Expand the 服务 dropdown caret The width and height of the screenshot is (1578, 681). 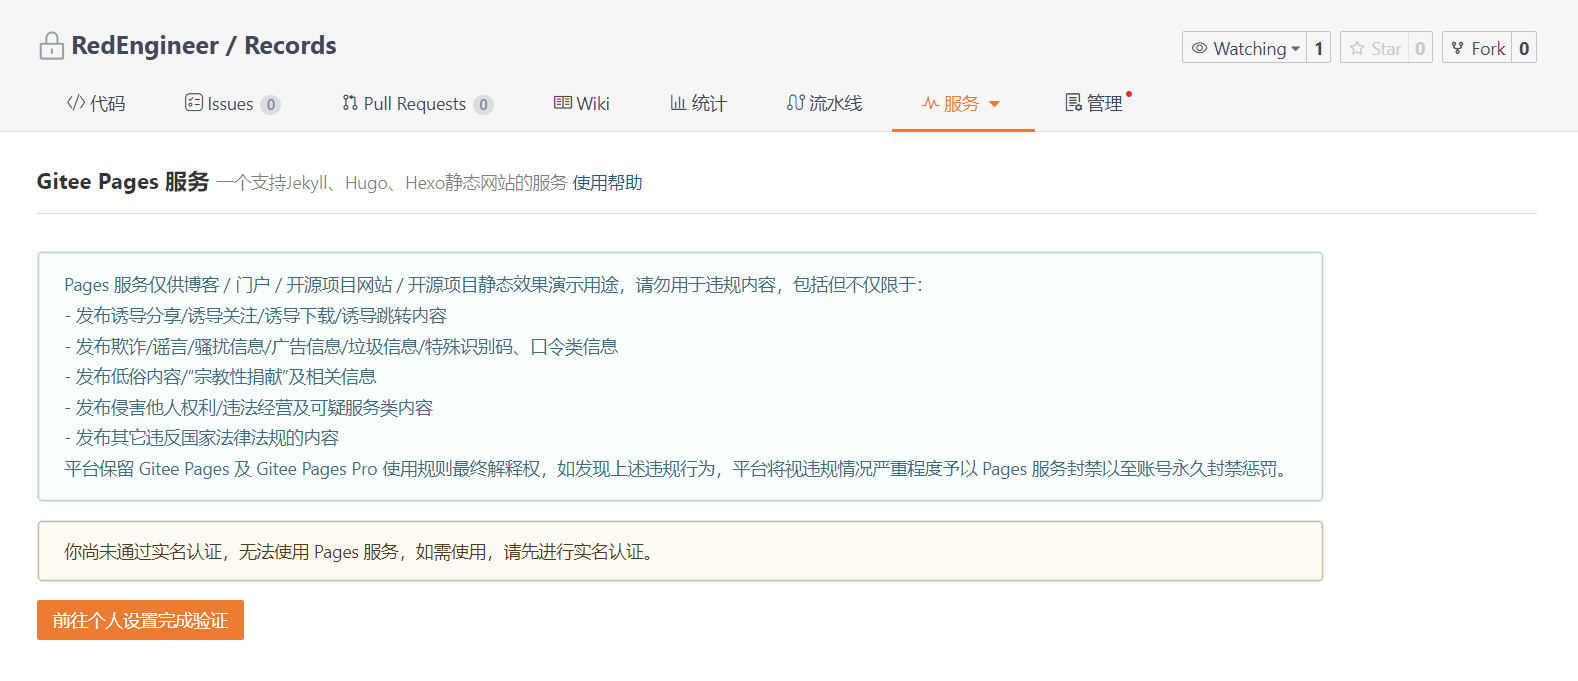[994, 104]
